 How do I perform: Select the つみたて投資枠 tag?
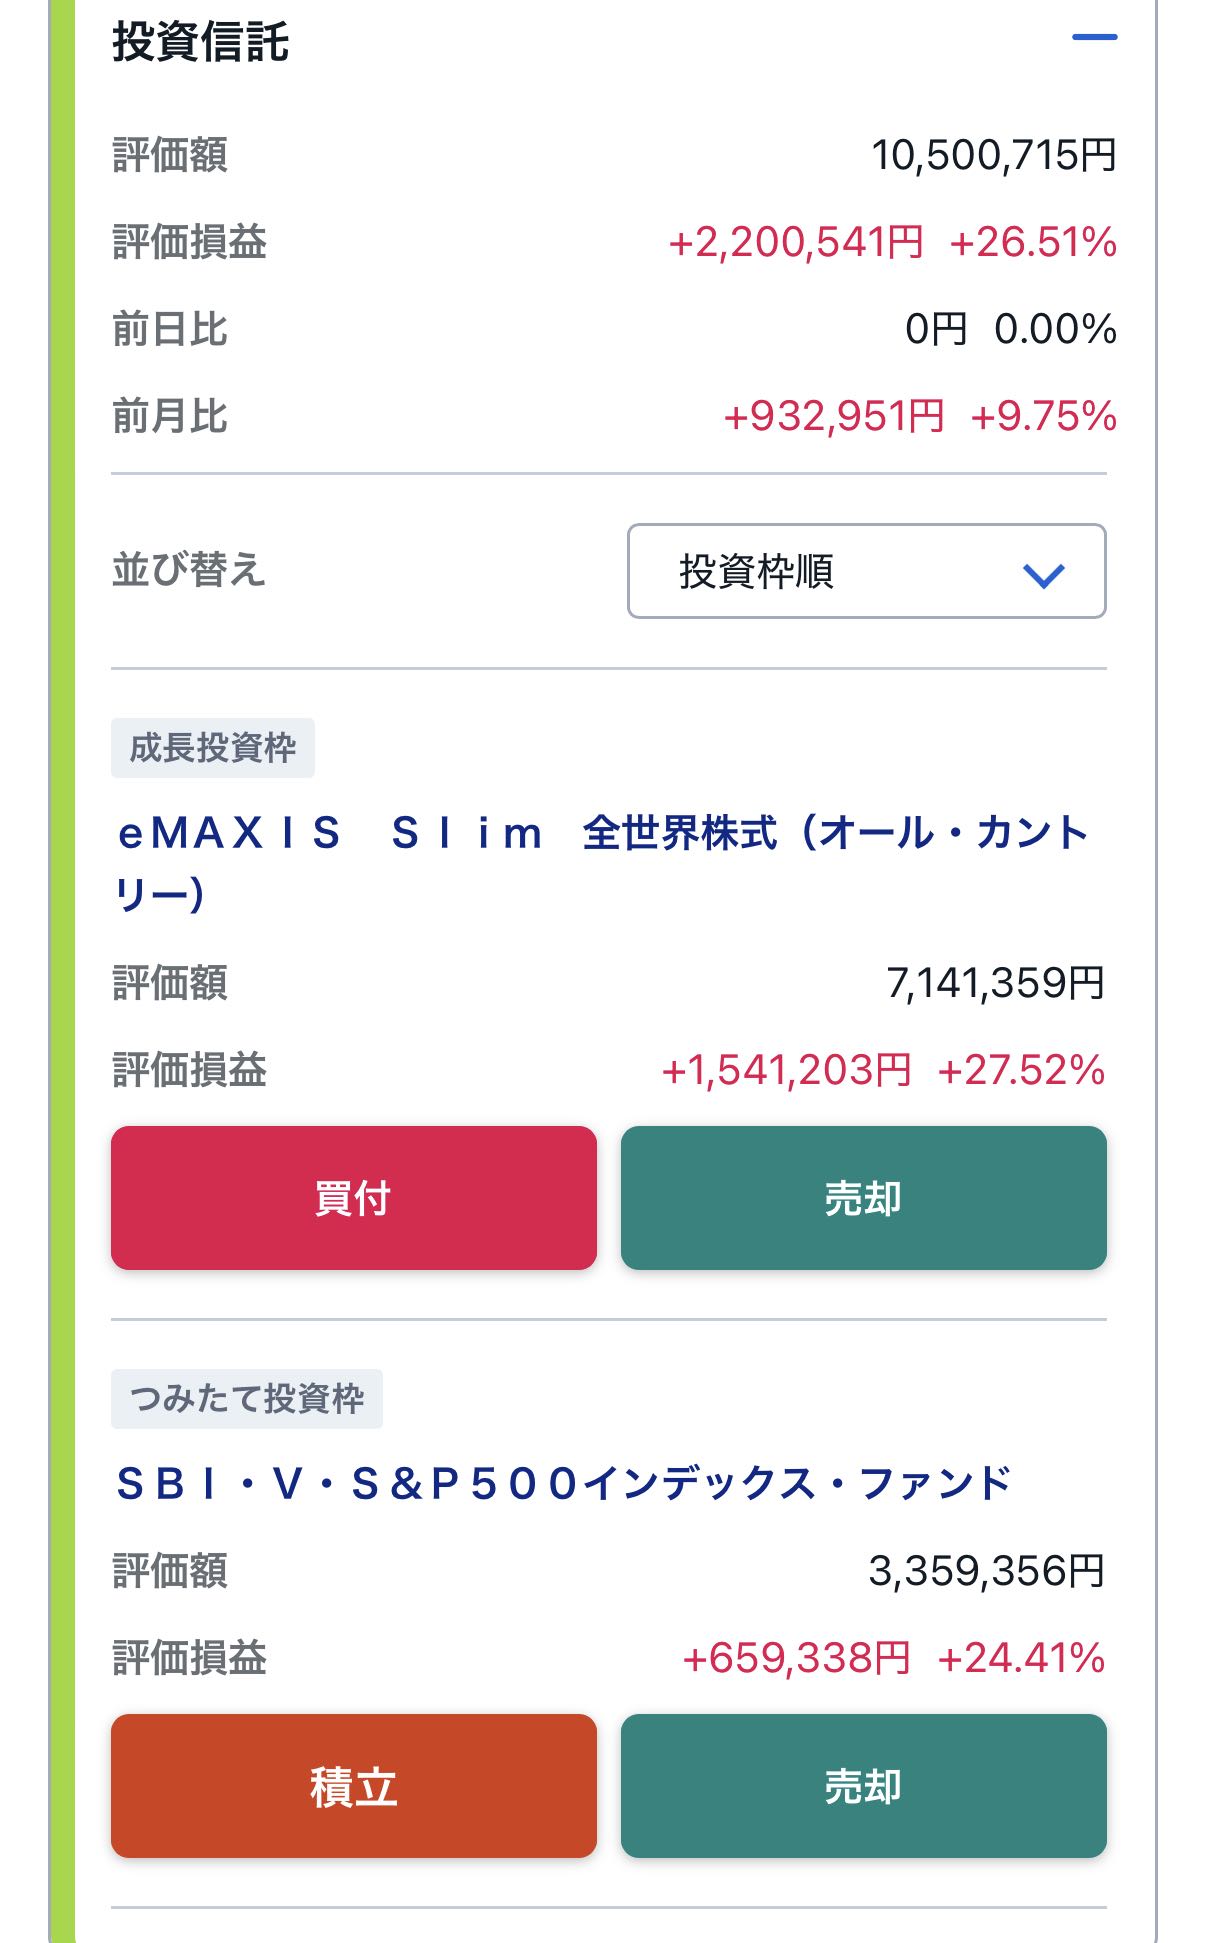247,1399
